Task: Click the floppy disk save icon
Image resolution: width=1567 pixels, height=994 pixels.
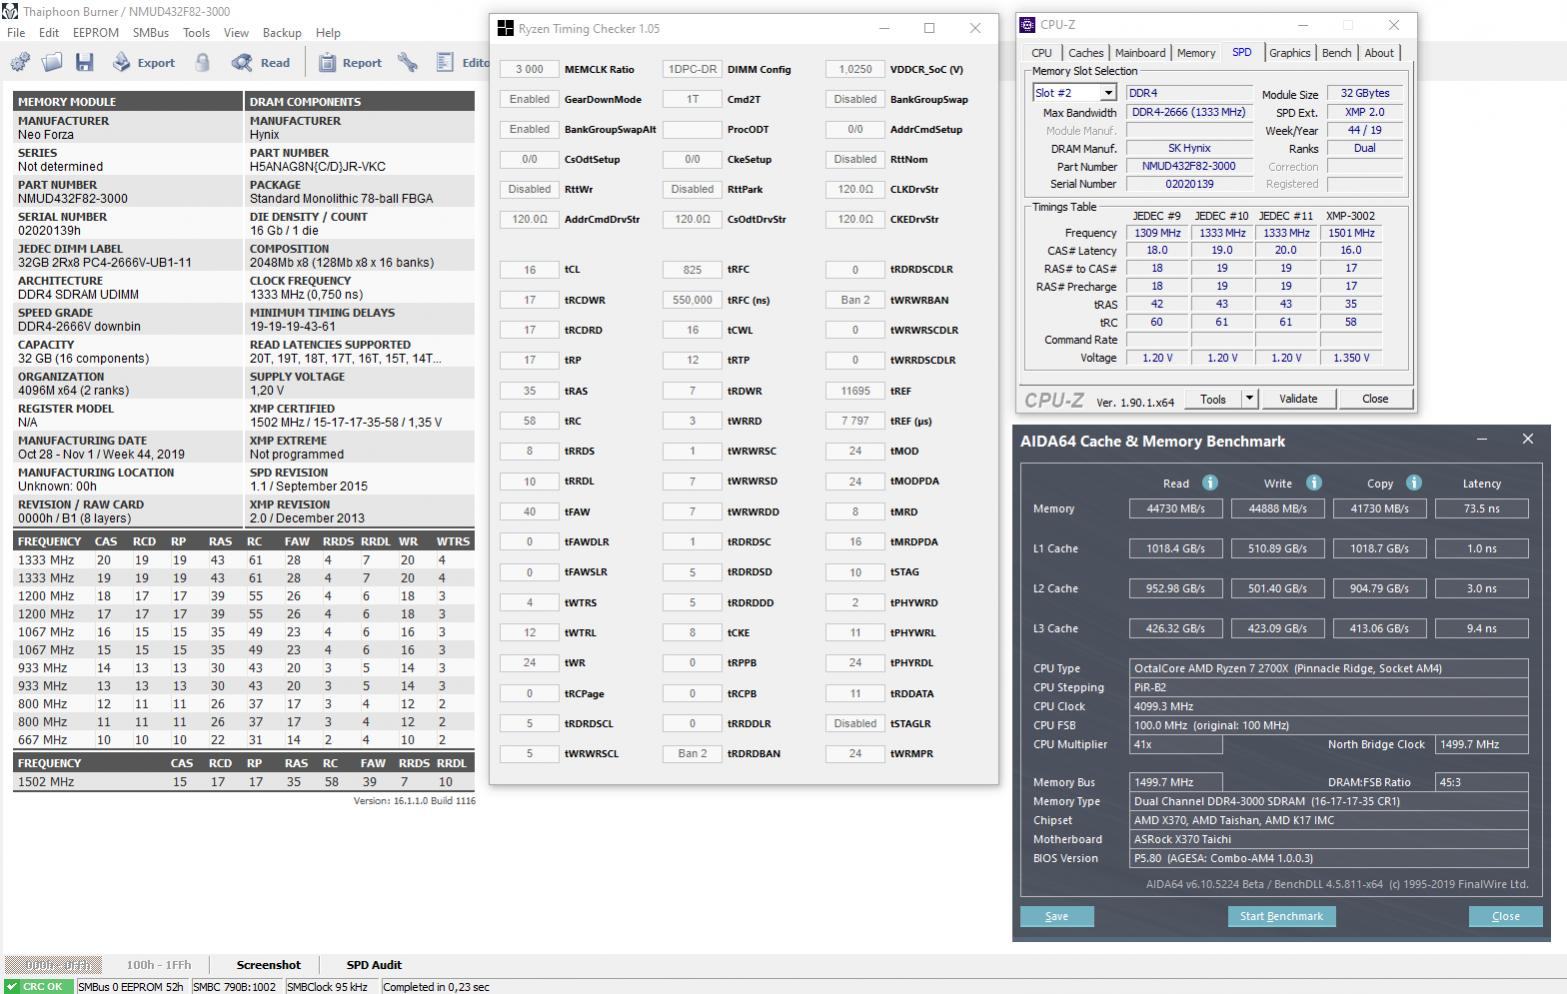Action: (85, 62)
